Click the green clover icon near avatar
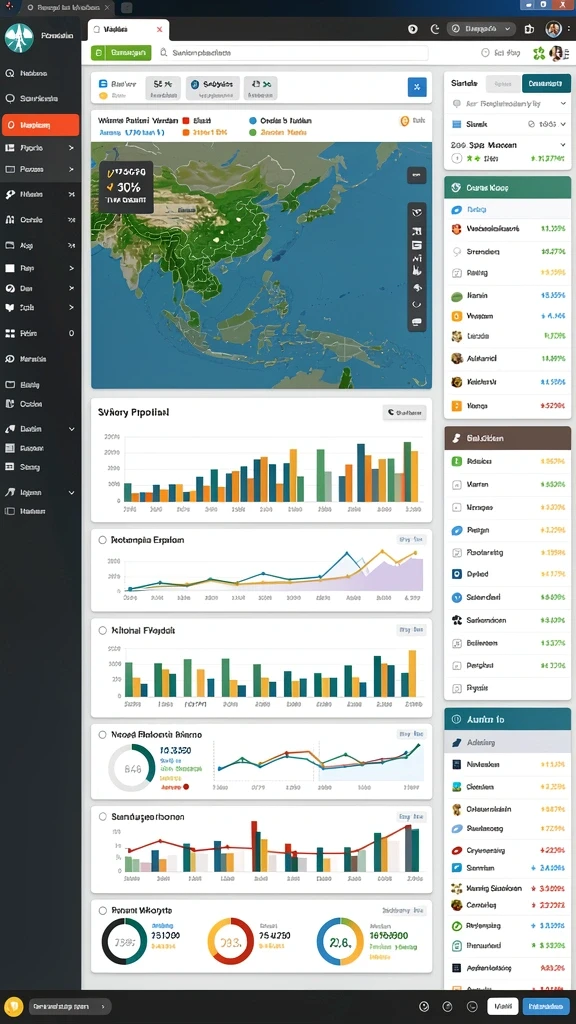The height and width of the screenshot is (1024, 576). coord(539,54)
